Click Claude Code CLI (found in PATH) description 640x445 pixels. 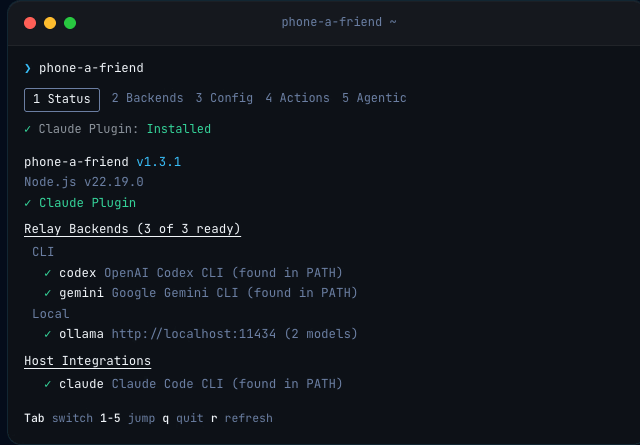(x=227, y=384)
